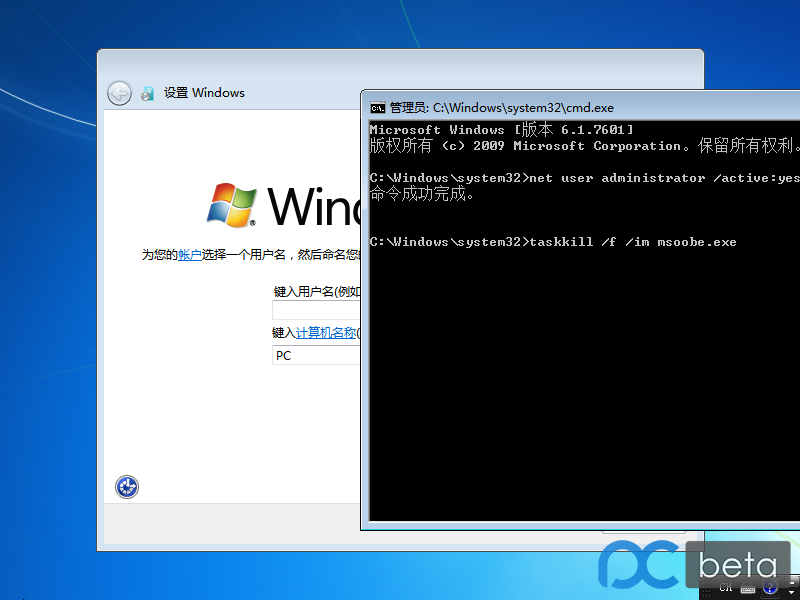This screenshot has width=800, height=600.
Task: Click the 命令成功完成 output line
Action: click(x=422, y=194)
